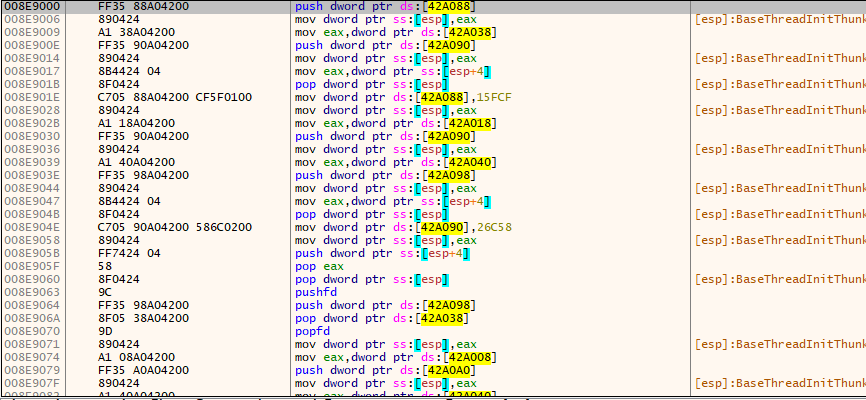The width and height of the screenshot is (866, 400).
Task: Click instruction push dword ptr ds:[42A0A0]
Action: click(386, 370)
